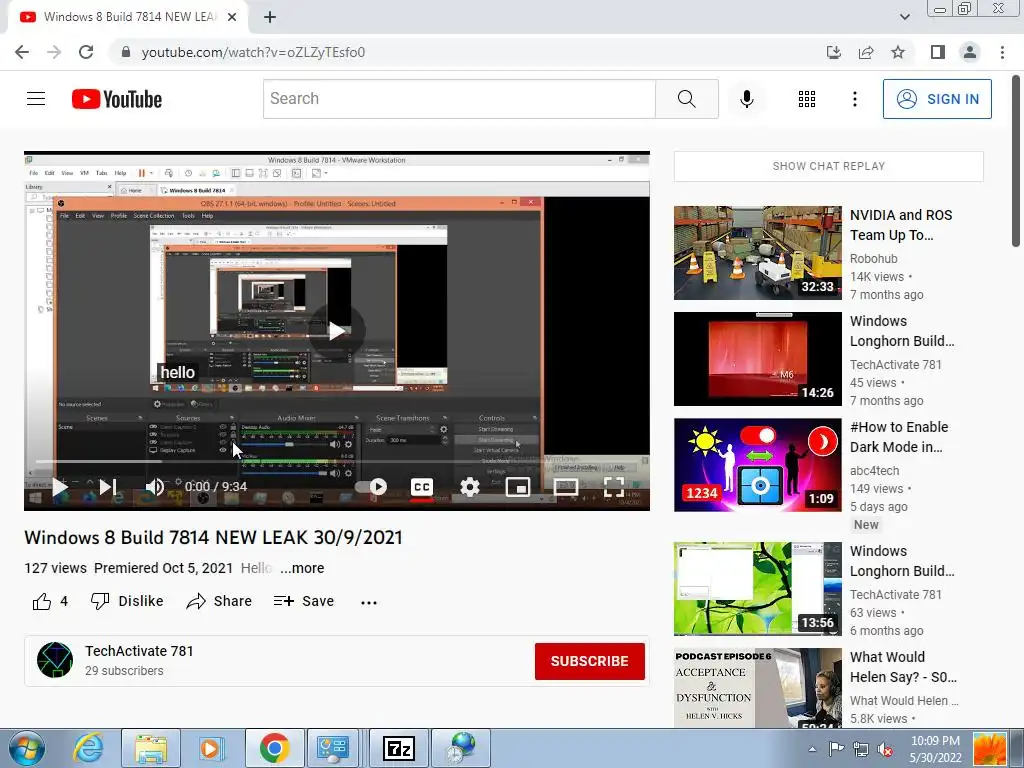1024x768 pixels.
Task: Close the Windows 8 Build 7814 tab
Action: click(232, 17)
